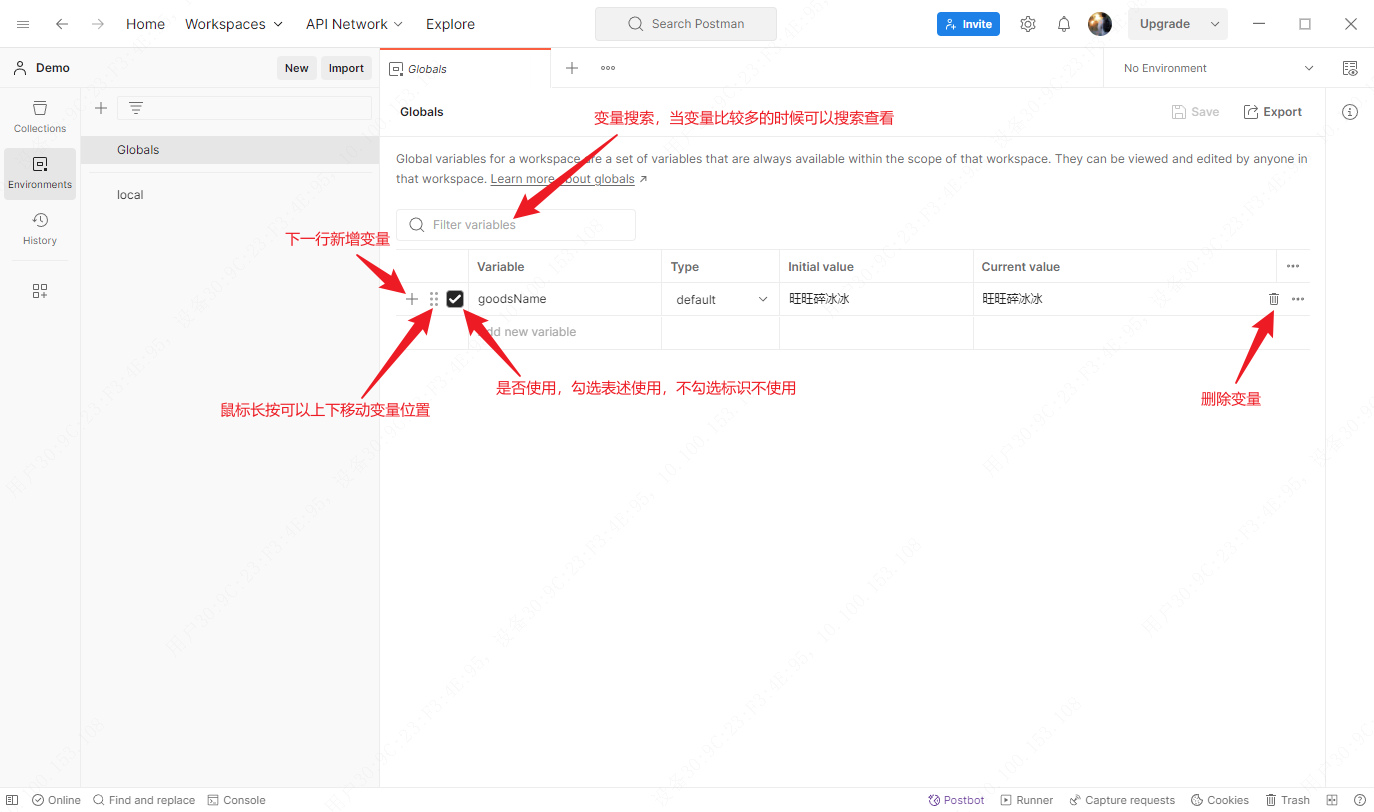Open the goodsName row more options
Viewport: 1374px width, 812px height.
[x=1298, y=299]
